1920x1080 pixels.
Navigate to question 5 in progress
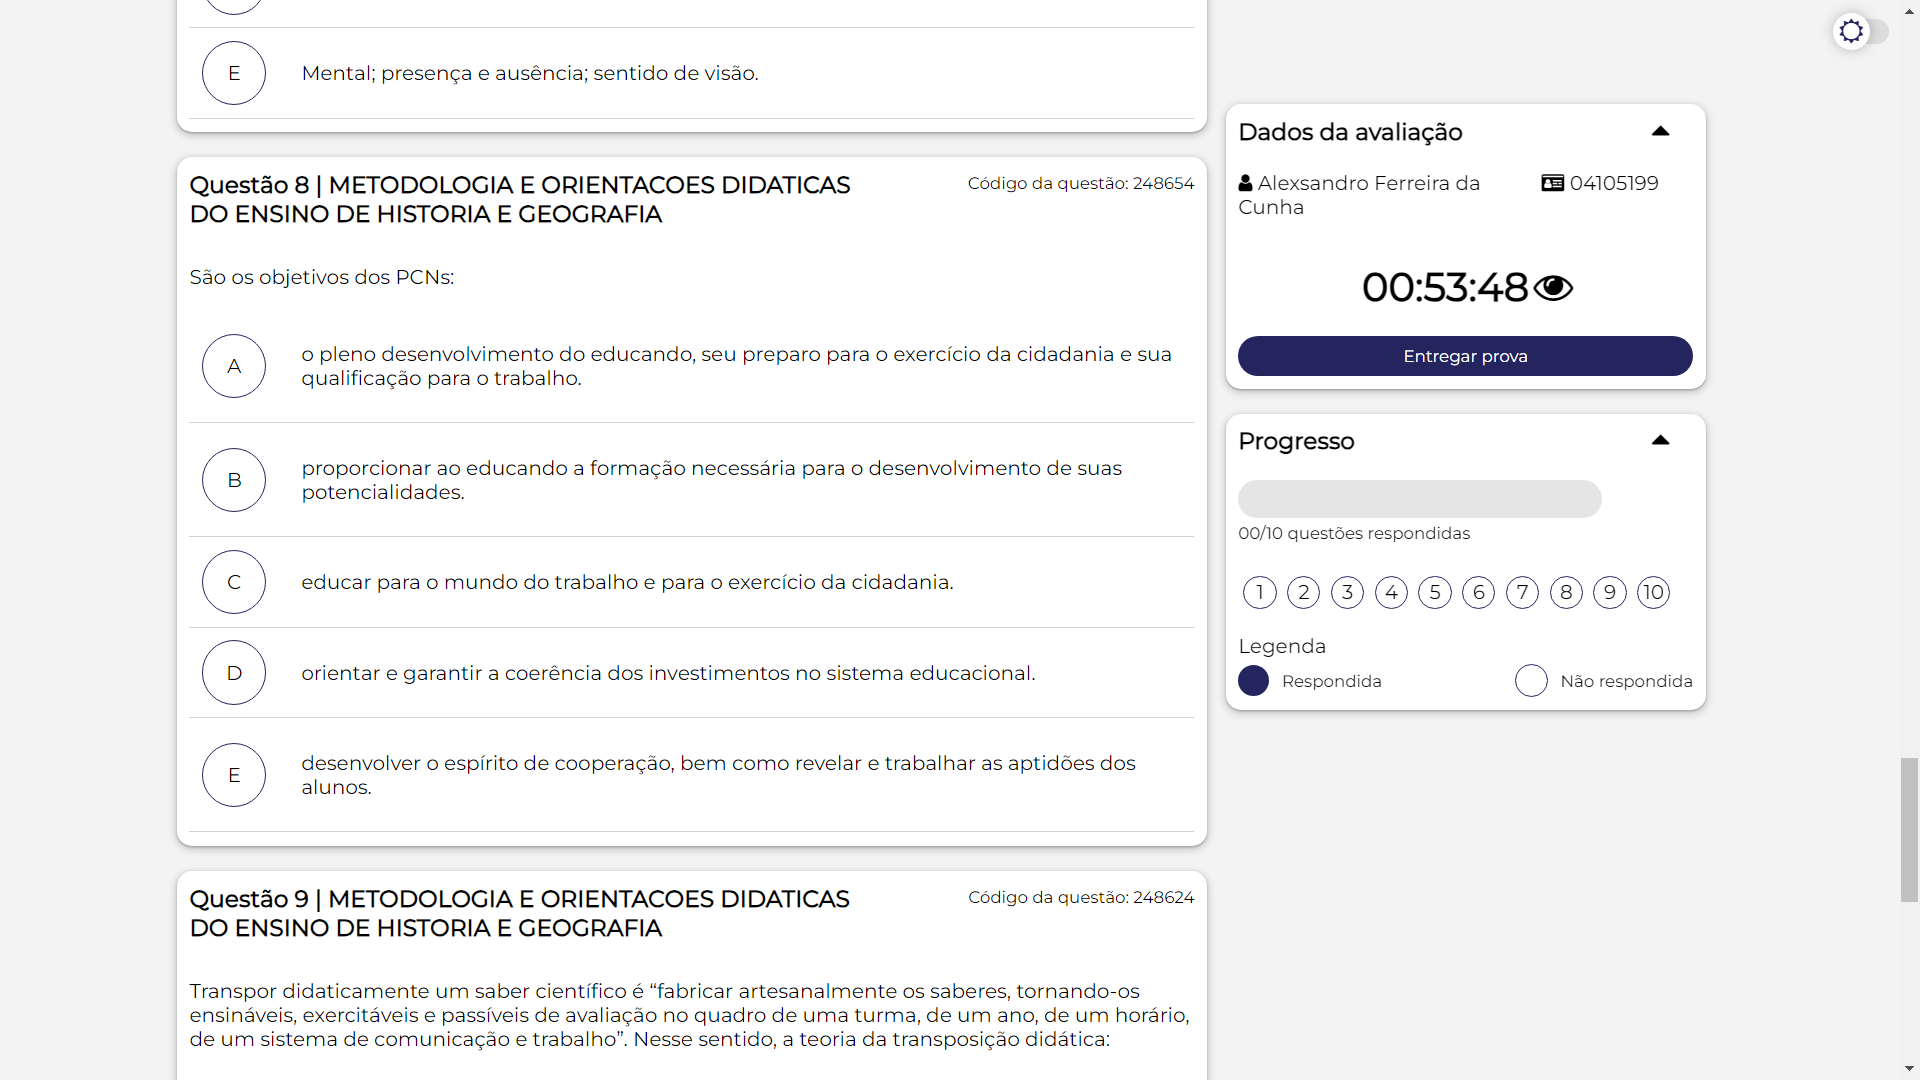point(1435,593)
